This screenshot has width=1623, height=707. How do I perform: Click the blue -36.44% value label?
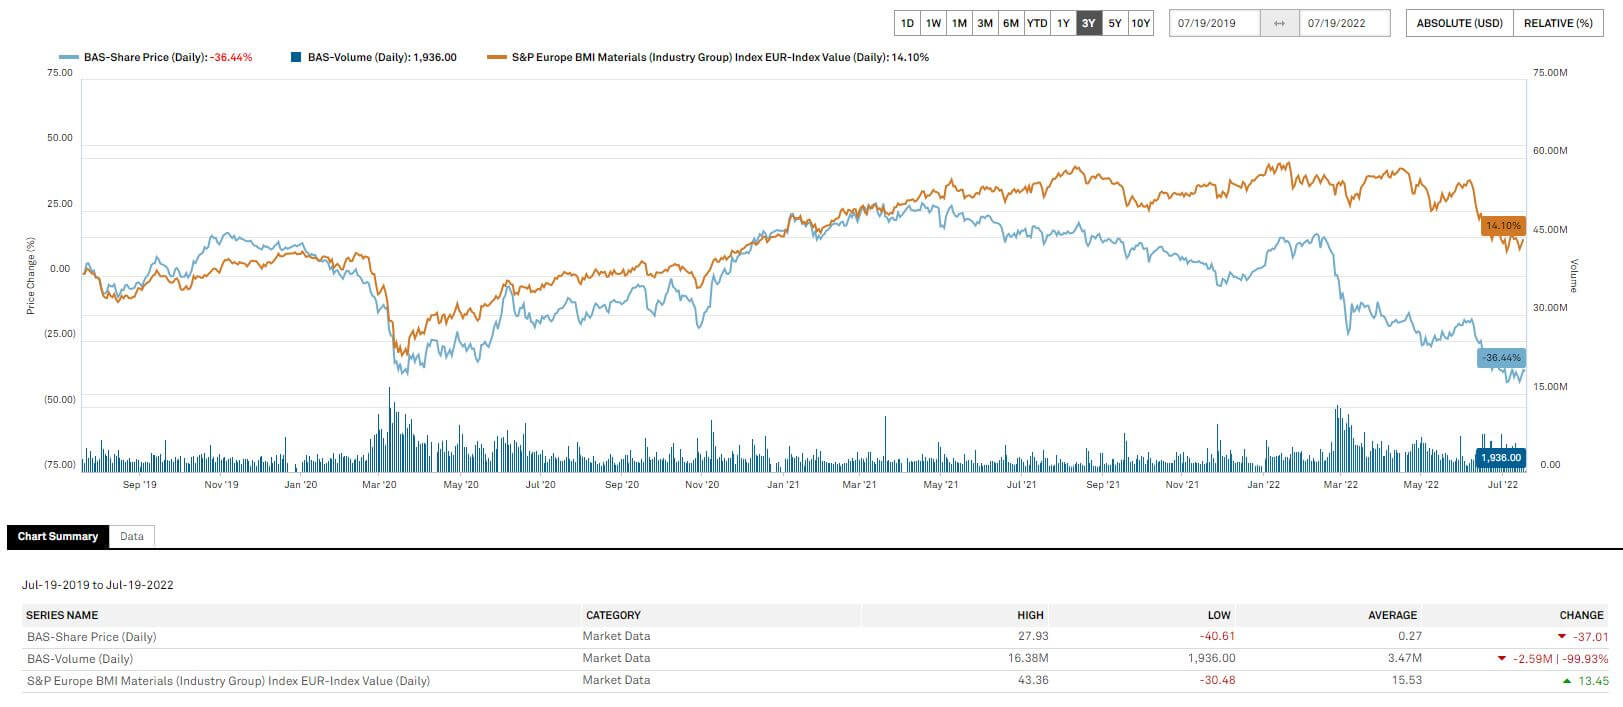1501,358
